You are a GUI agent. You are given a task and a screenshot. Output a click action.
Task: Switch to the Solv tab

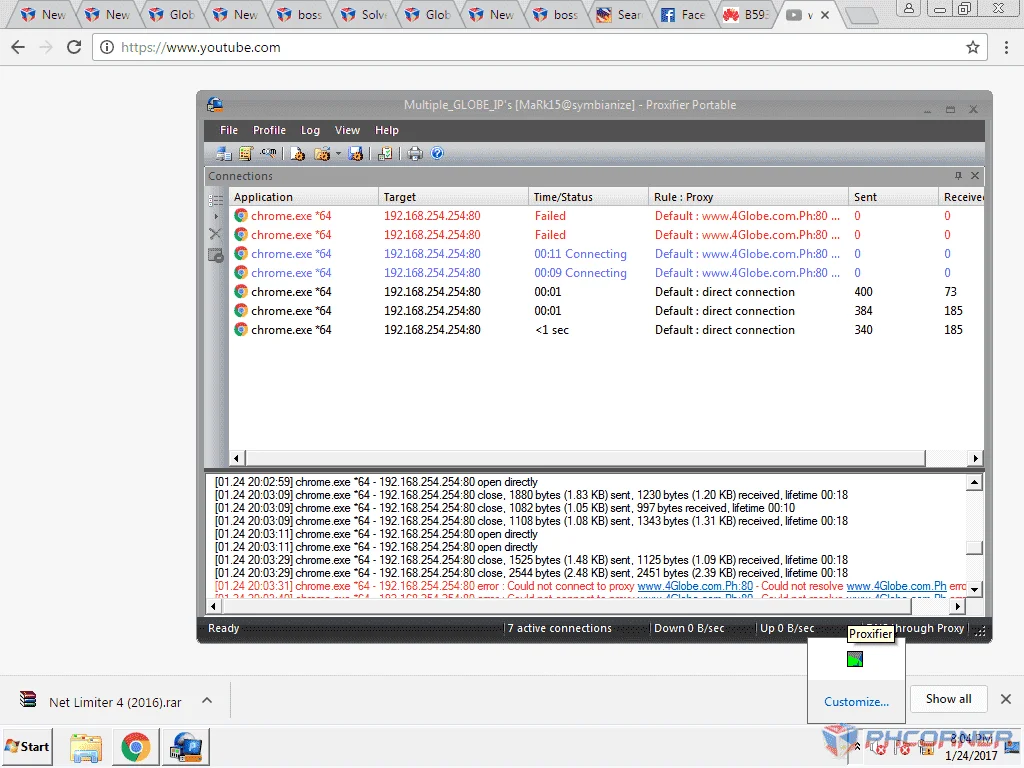[364, 14]
